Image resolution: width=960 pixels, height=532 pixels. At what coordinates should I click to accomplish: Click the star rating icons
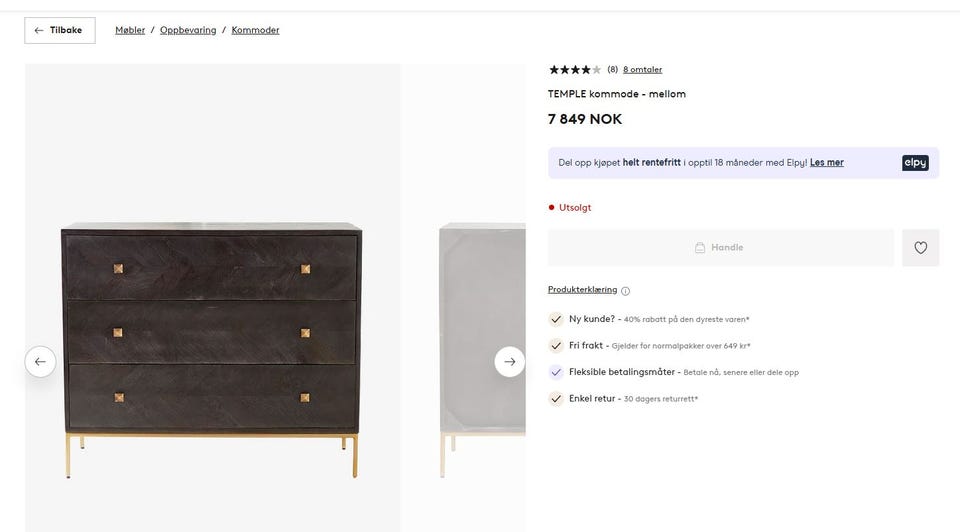(x=575, y=70)
